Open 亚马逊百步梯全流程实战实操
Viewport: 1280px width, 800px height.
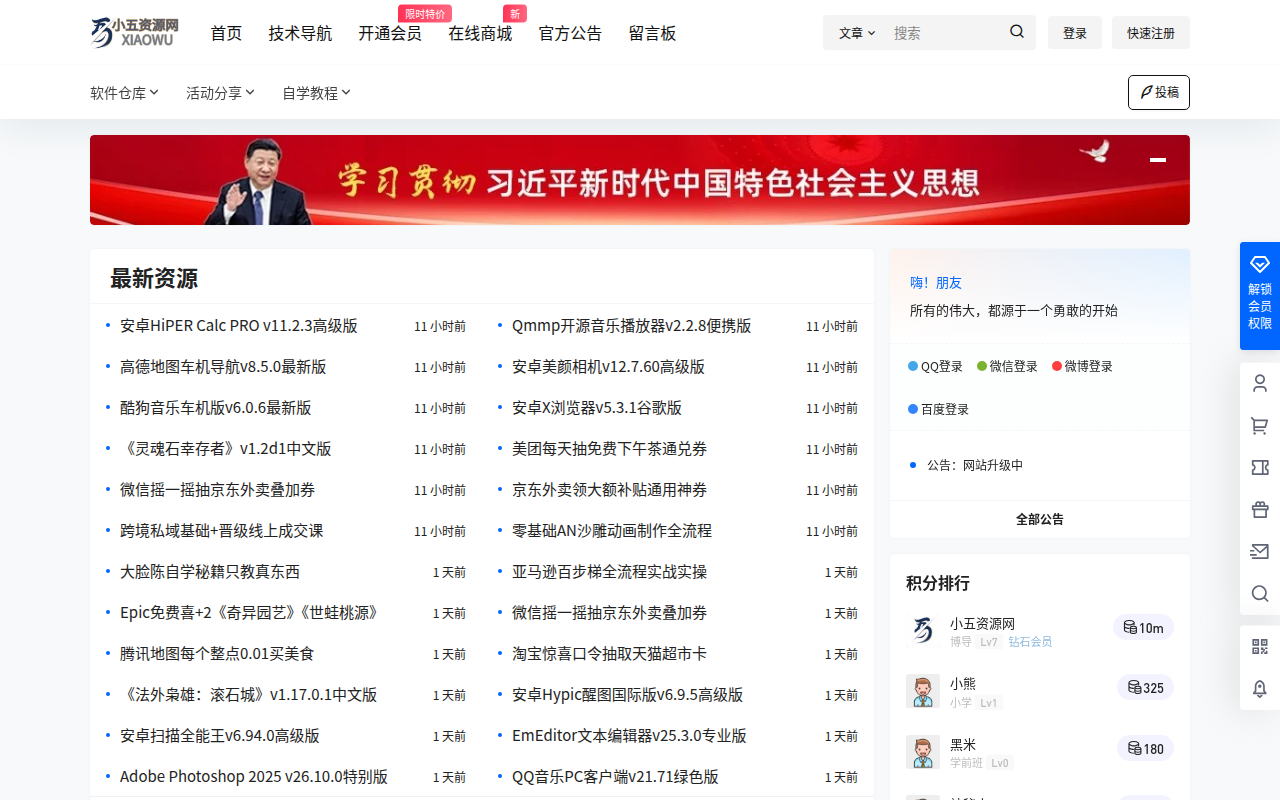pyautogui.click(x=610, y=572)
